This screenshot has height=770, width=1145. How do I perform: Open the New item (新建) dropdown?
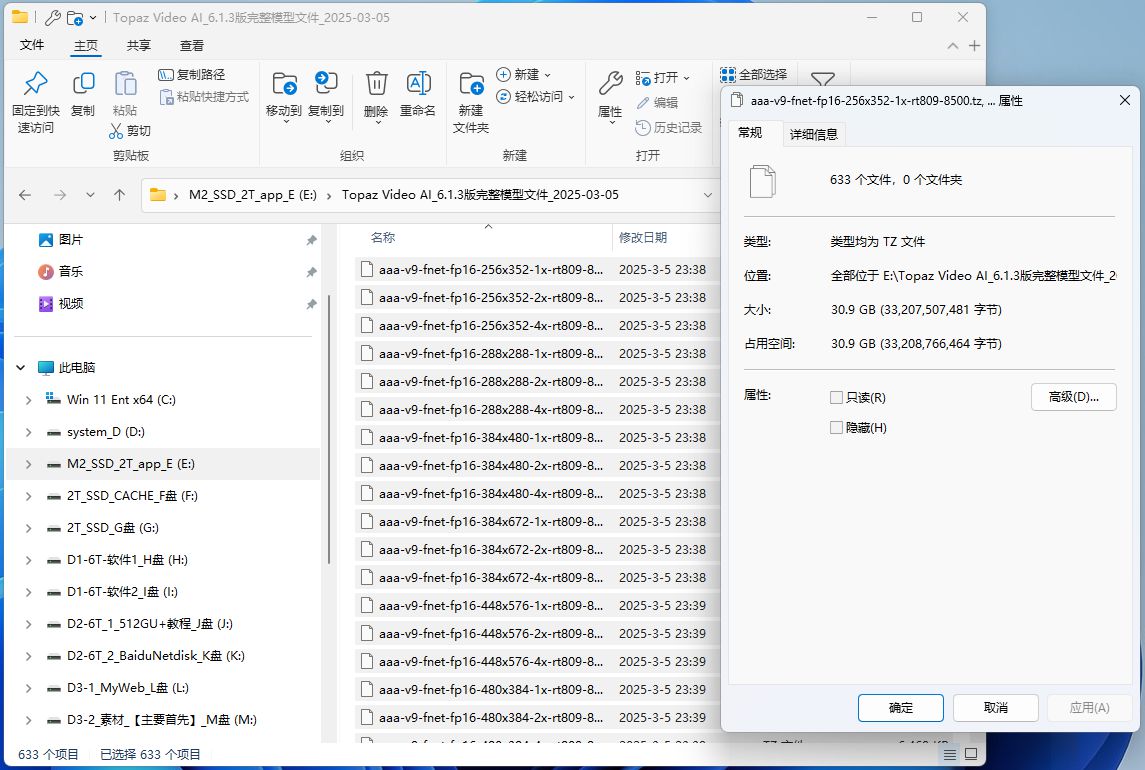pos(524,75)
